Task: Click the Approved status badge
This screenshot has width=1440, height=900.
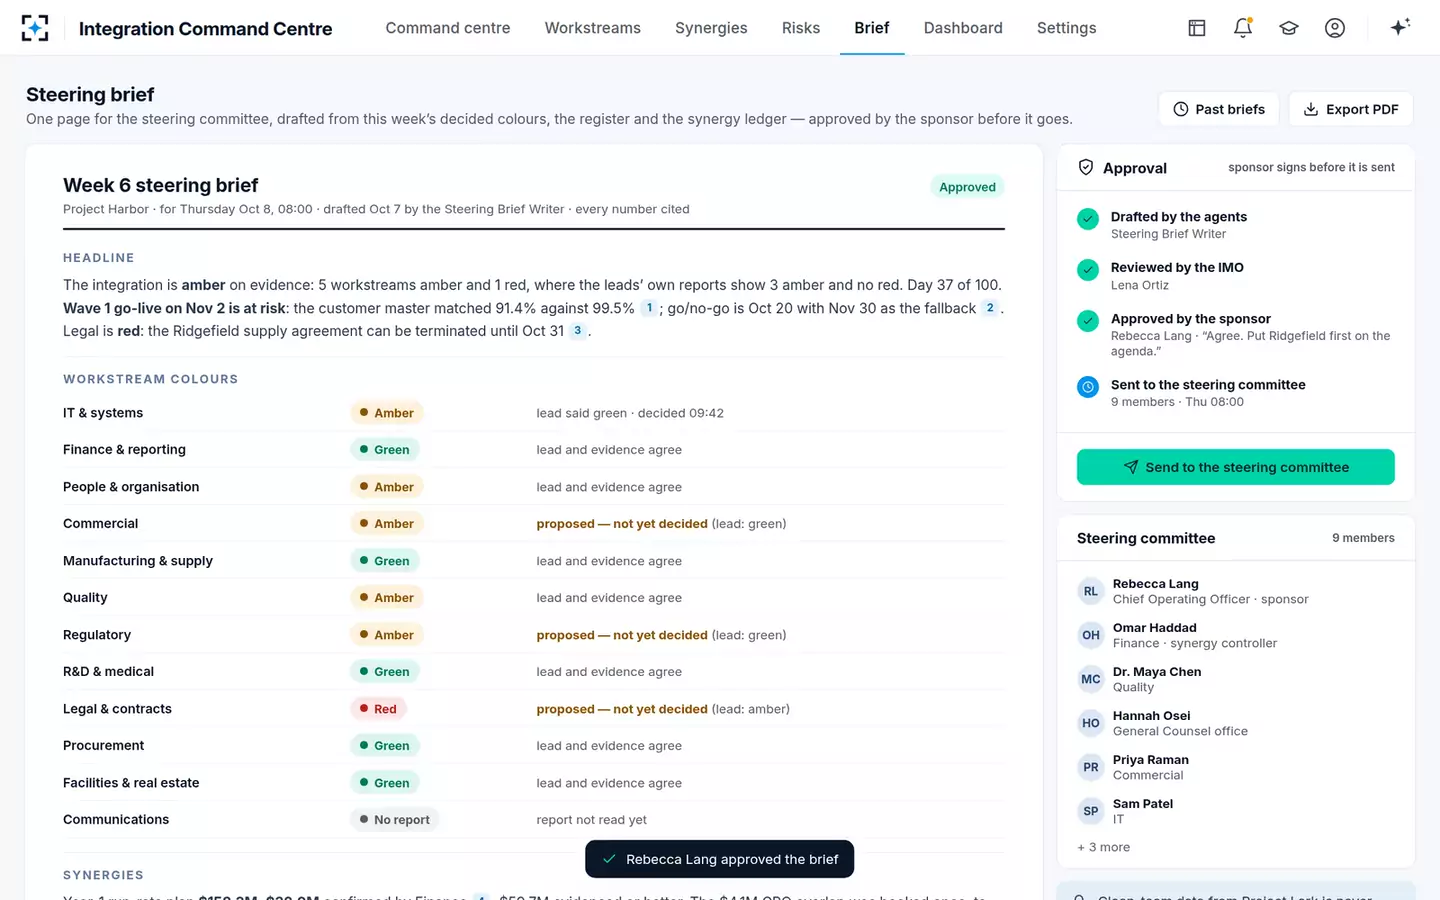Action: 967,187
